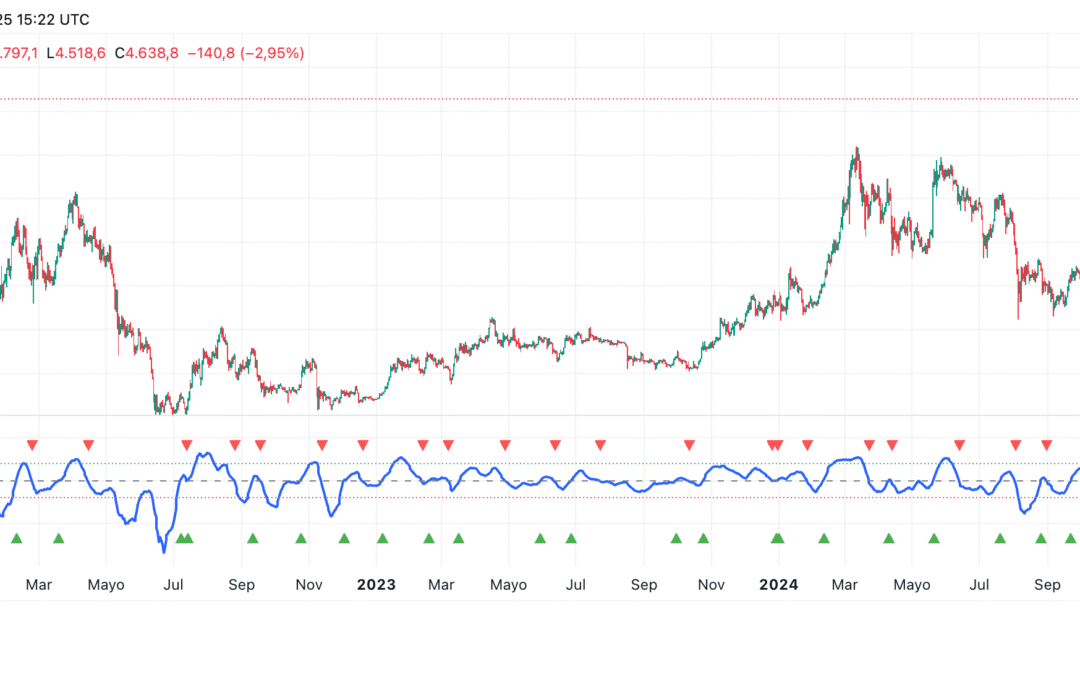
Task: Select the red dotted horizontal line at top
Action: [x=540, y=99]
